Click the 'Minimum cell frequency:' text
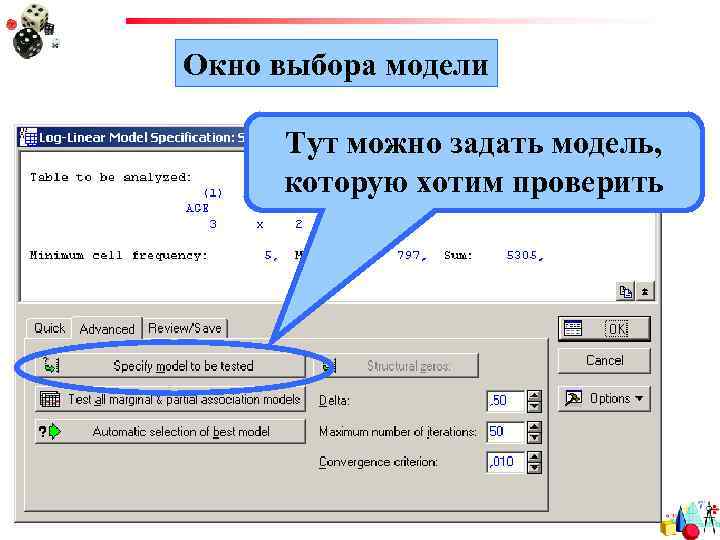720x540 pixels. (119, 255)
